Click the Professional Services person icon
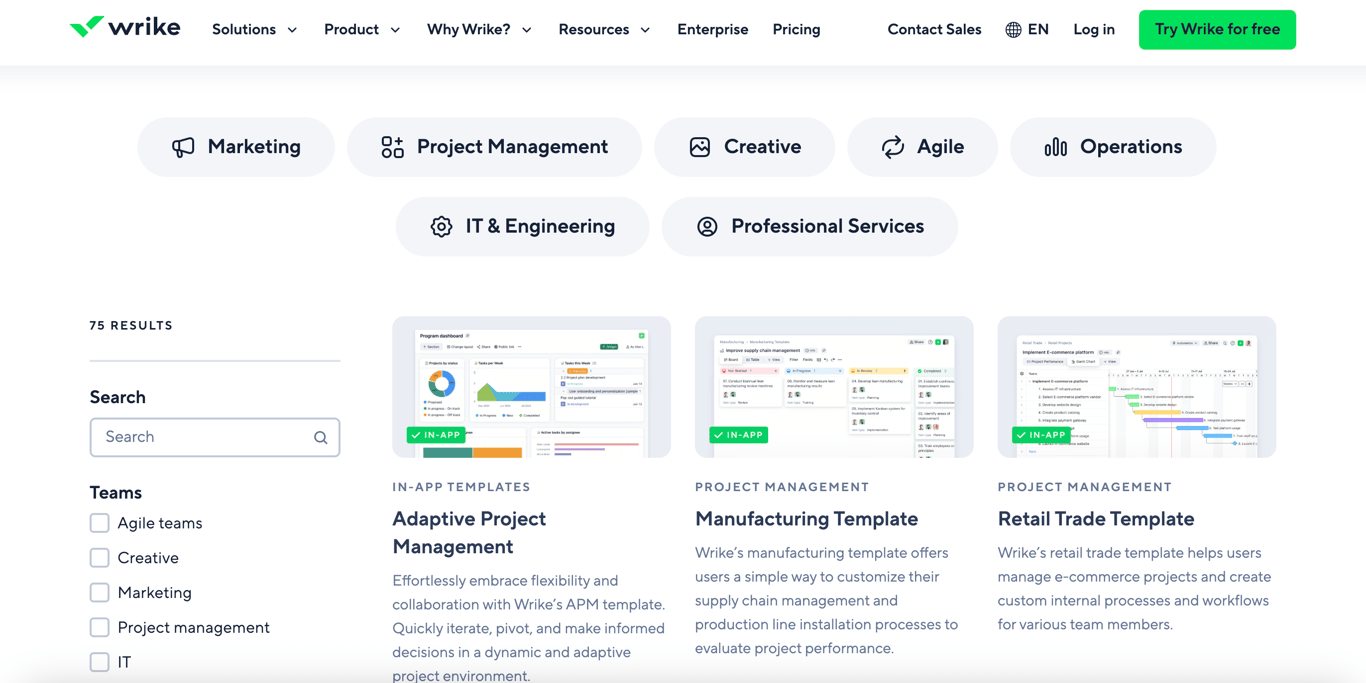1366x683 pixels. coord(707,227)
